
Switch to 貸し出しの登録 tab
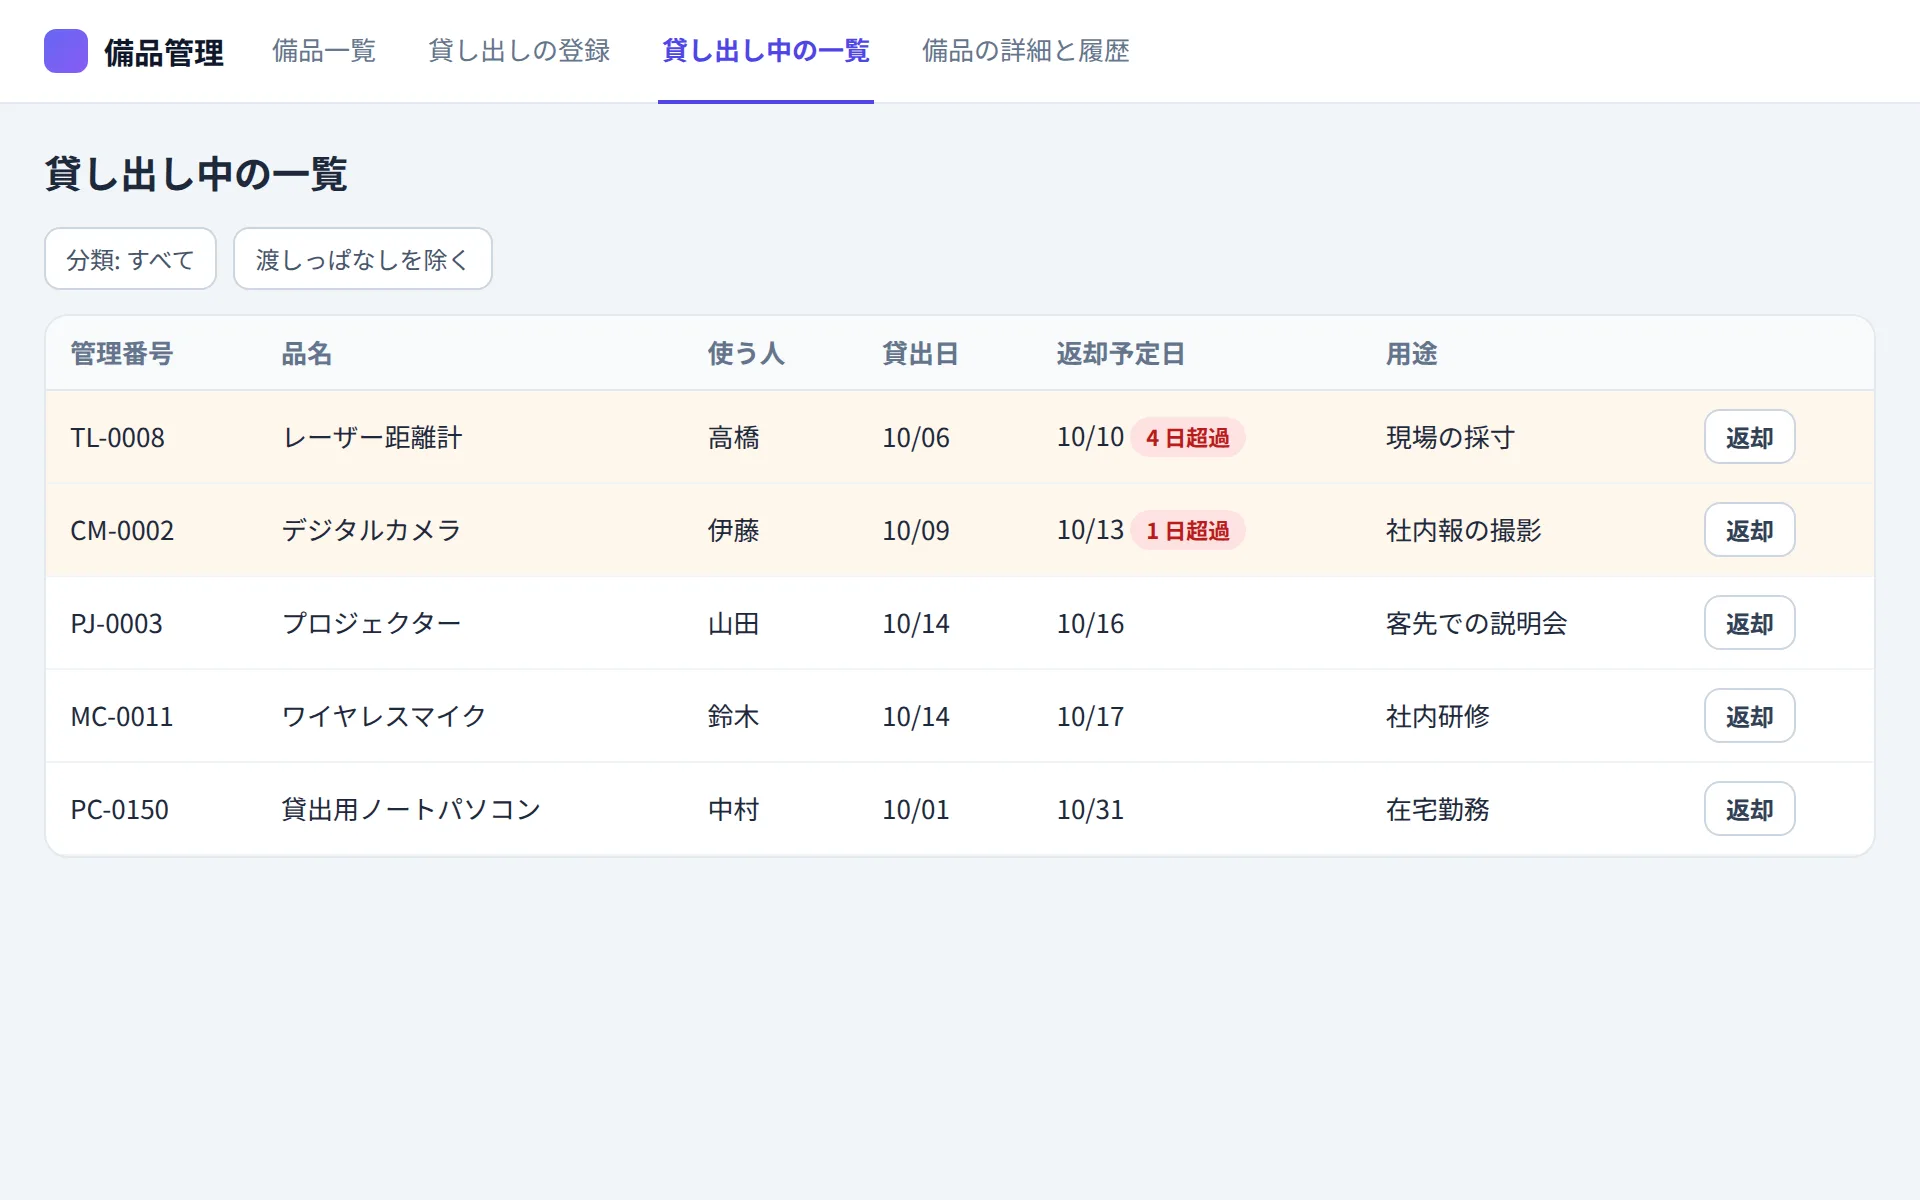coord(519,51)
